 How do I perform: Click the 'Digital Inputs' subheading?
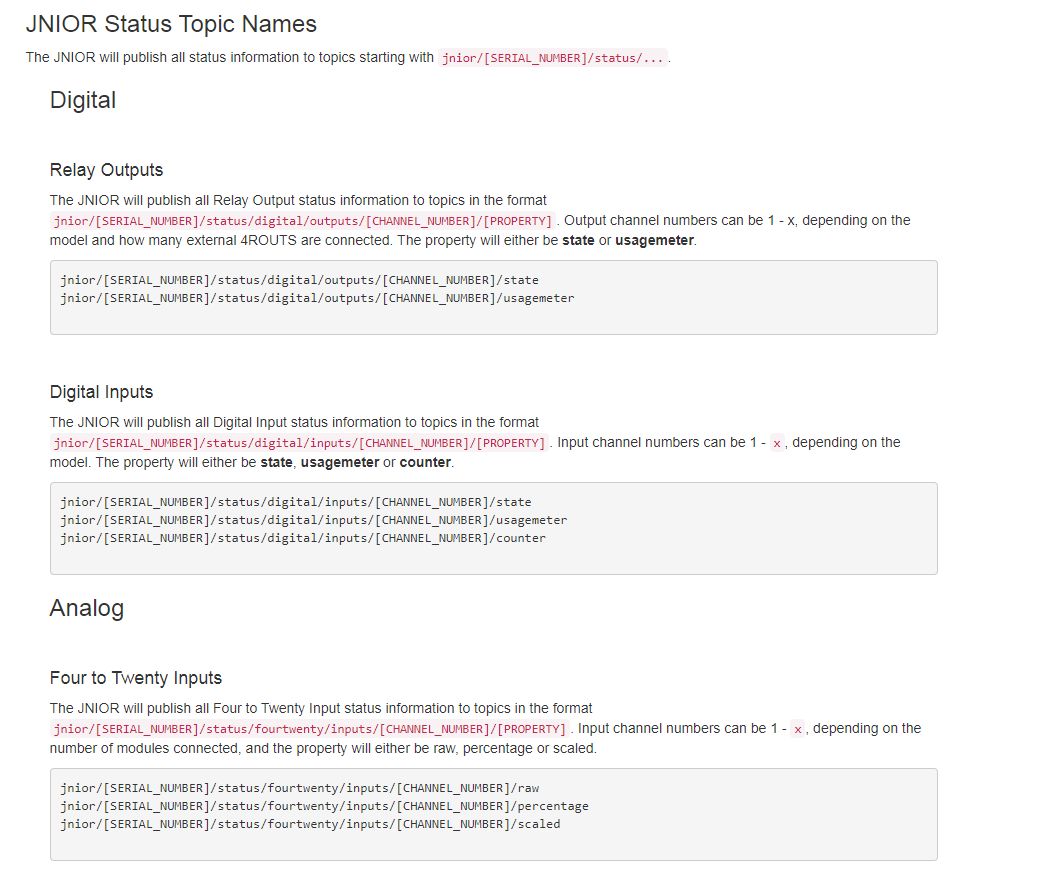[101, 392]
